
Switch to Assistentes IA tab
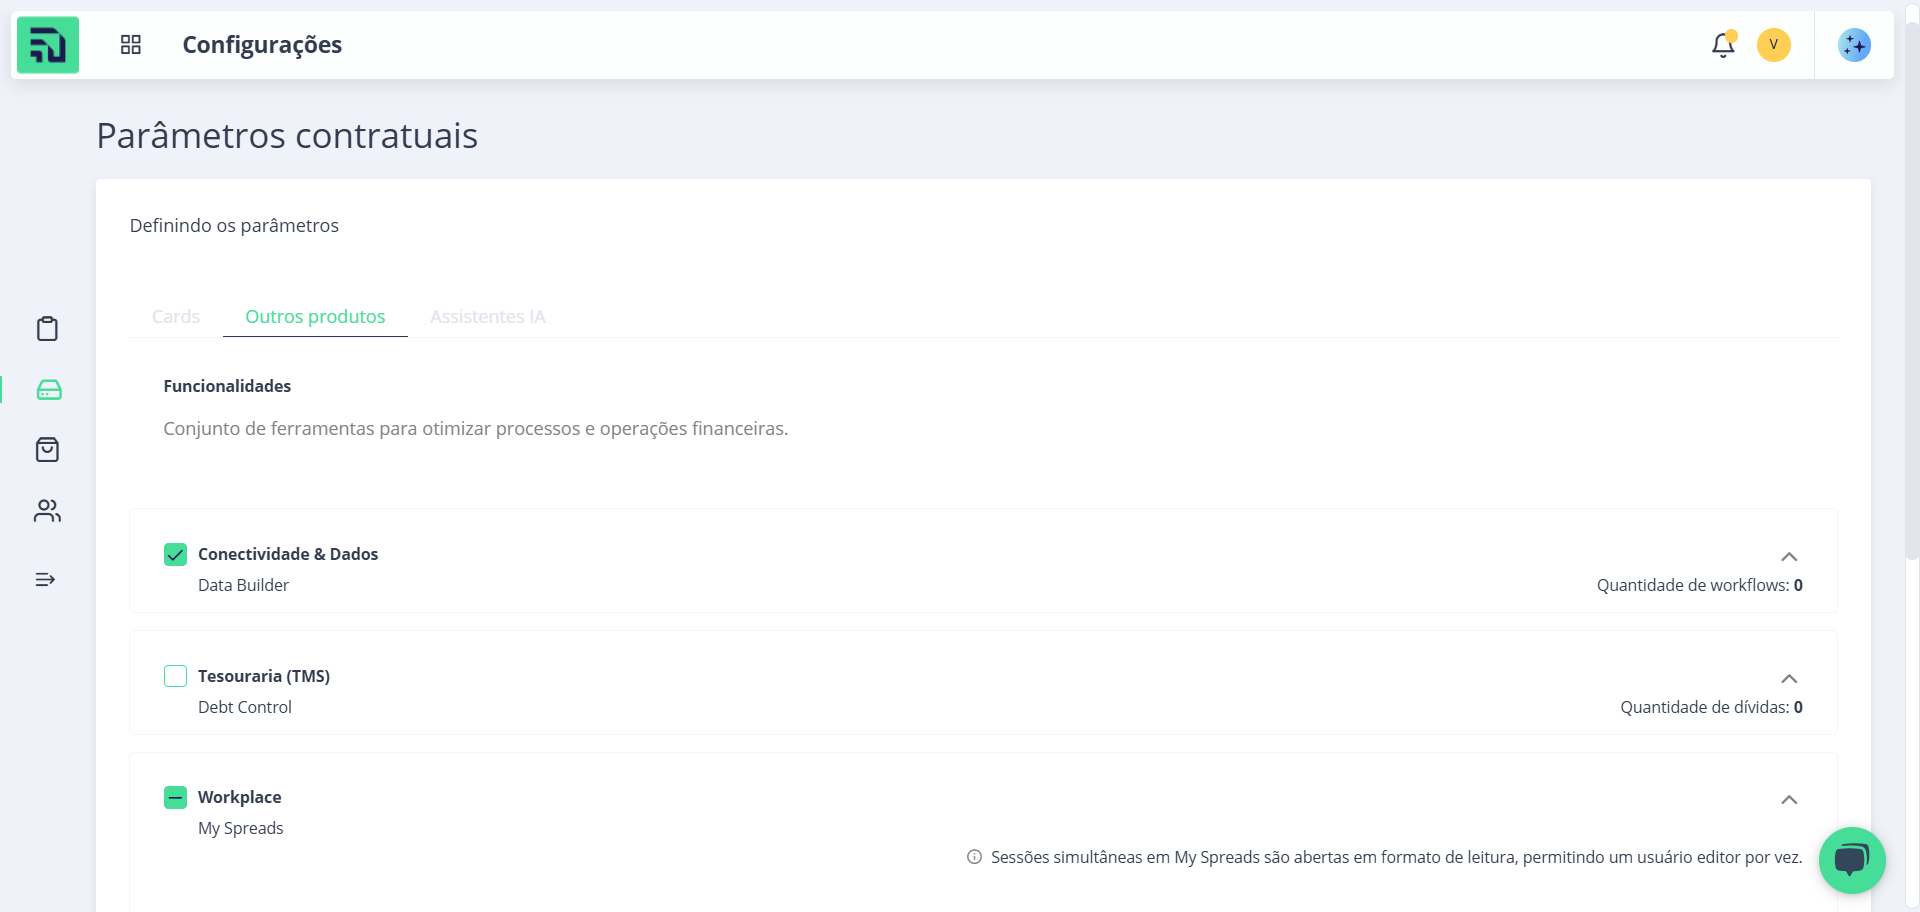(488, 317)
